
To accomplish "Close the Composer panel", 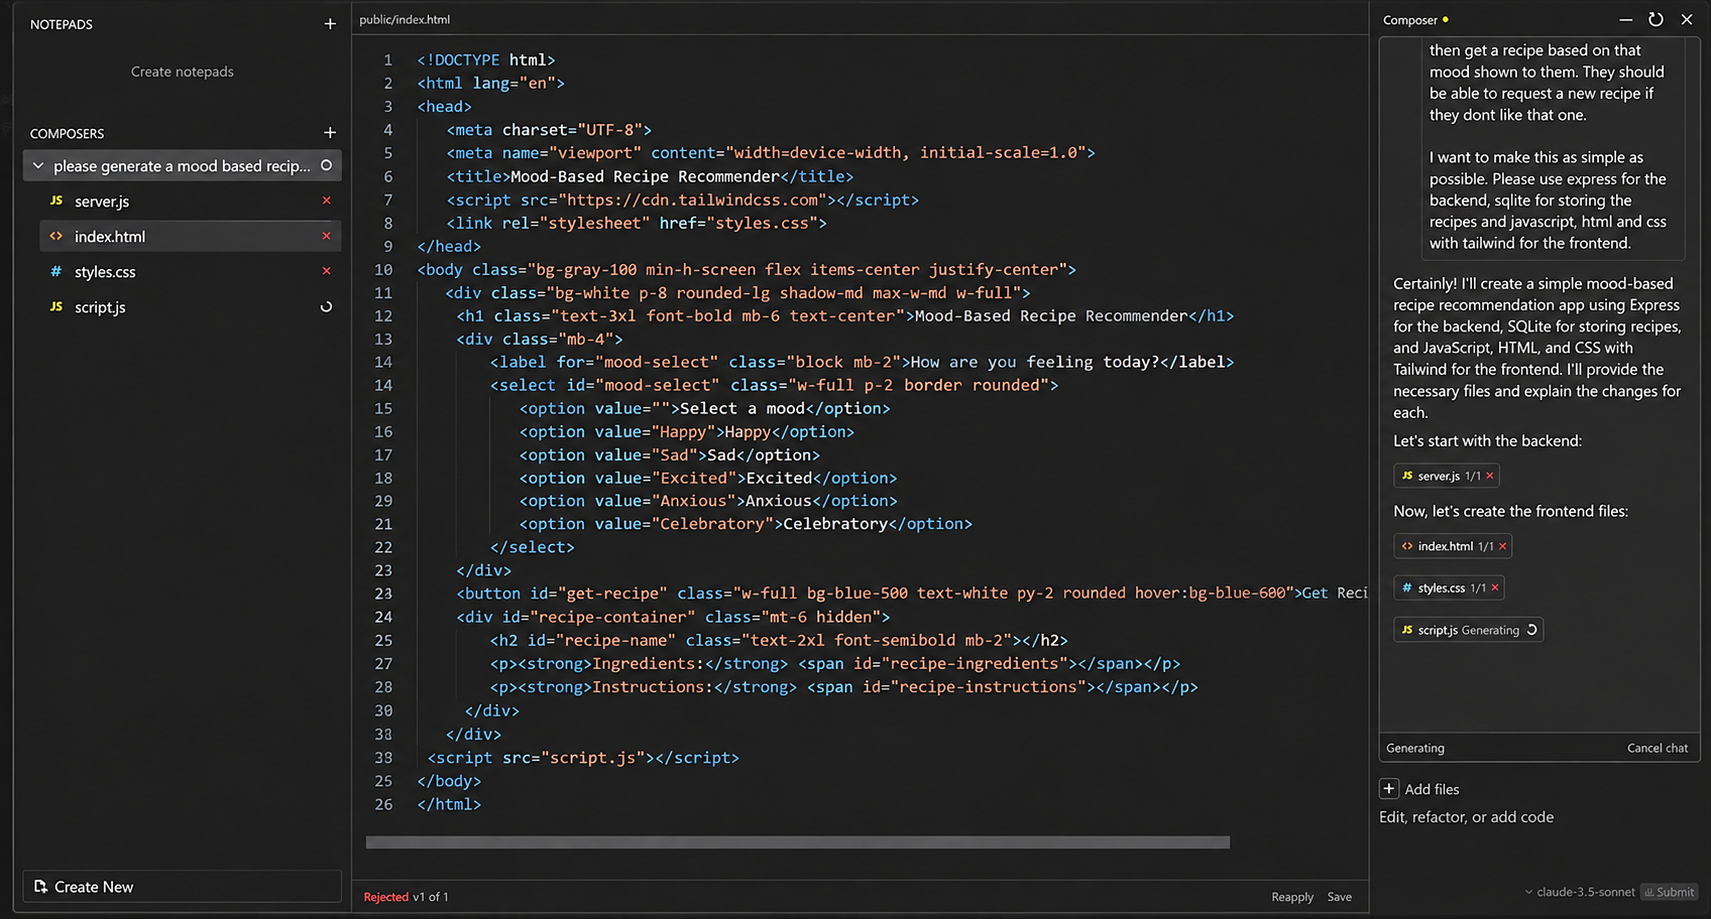I will click(1687, 20).
